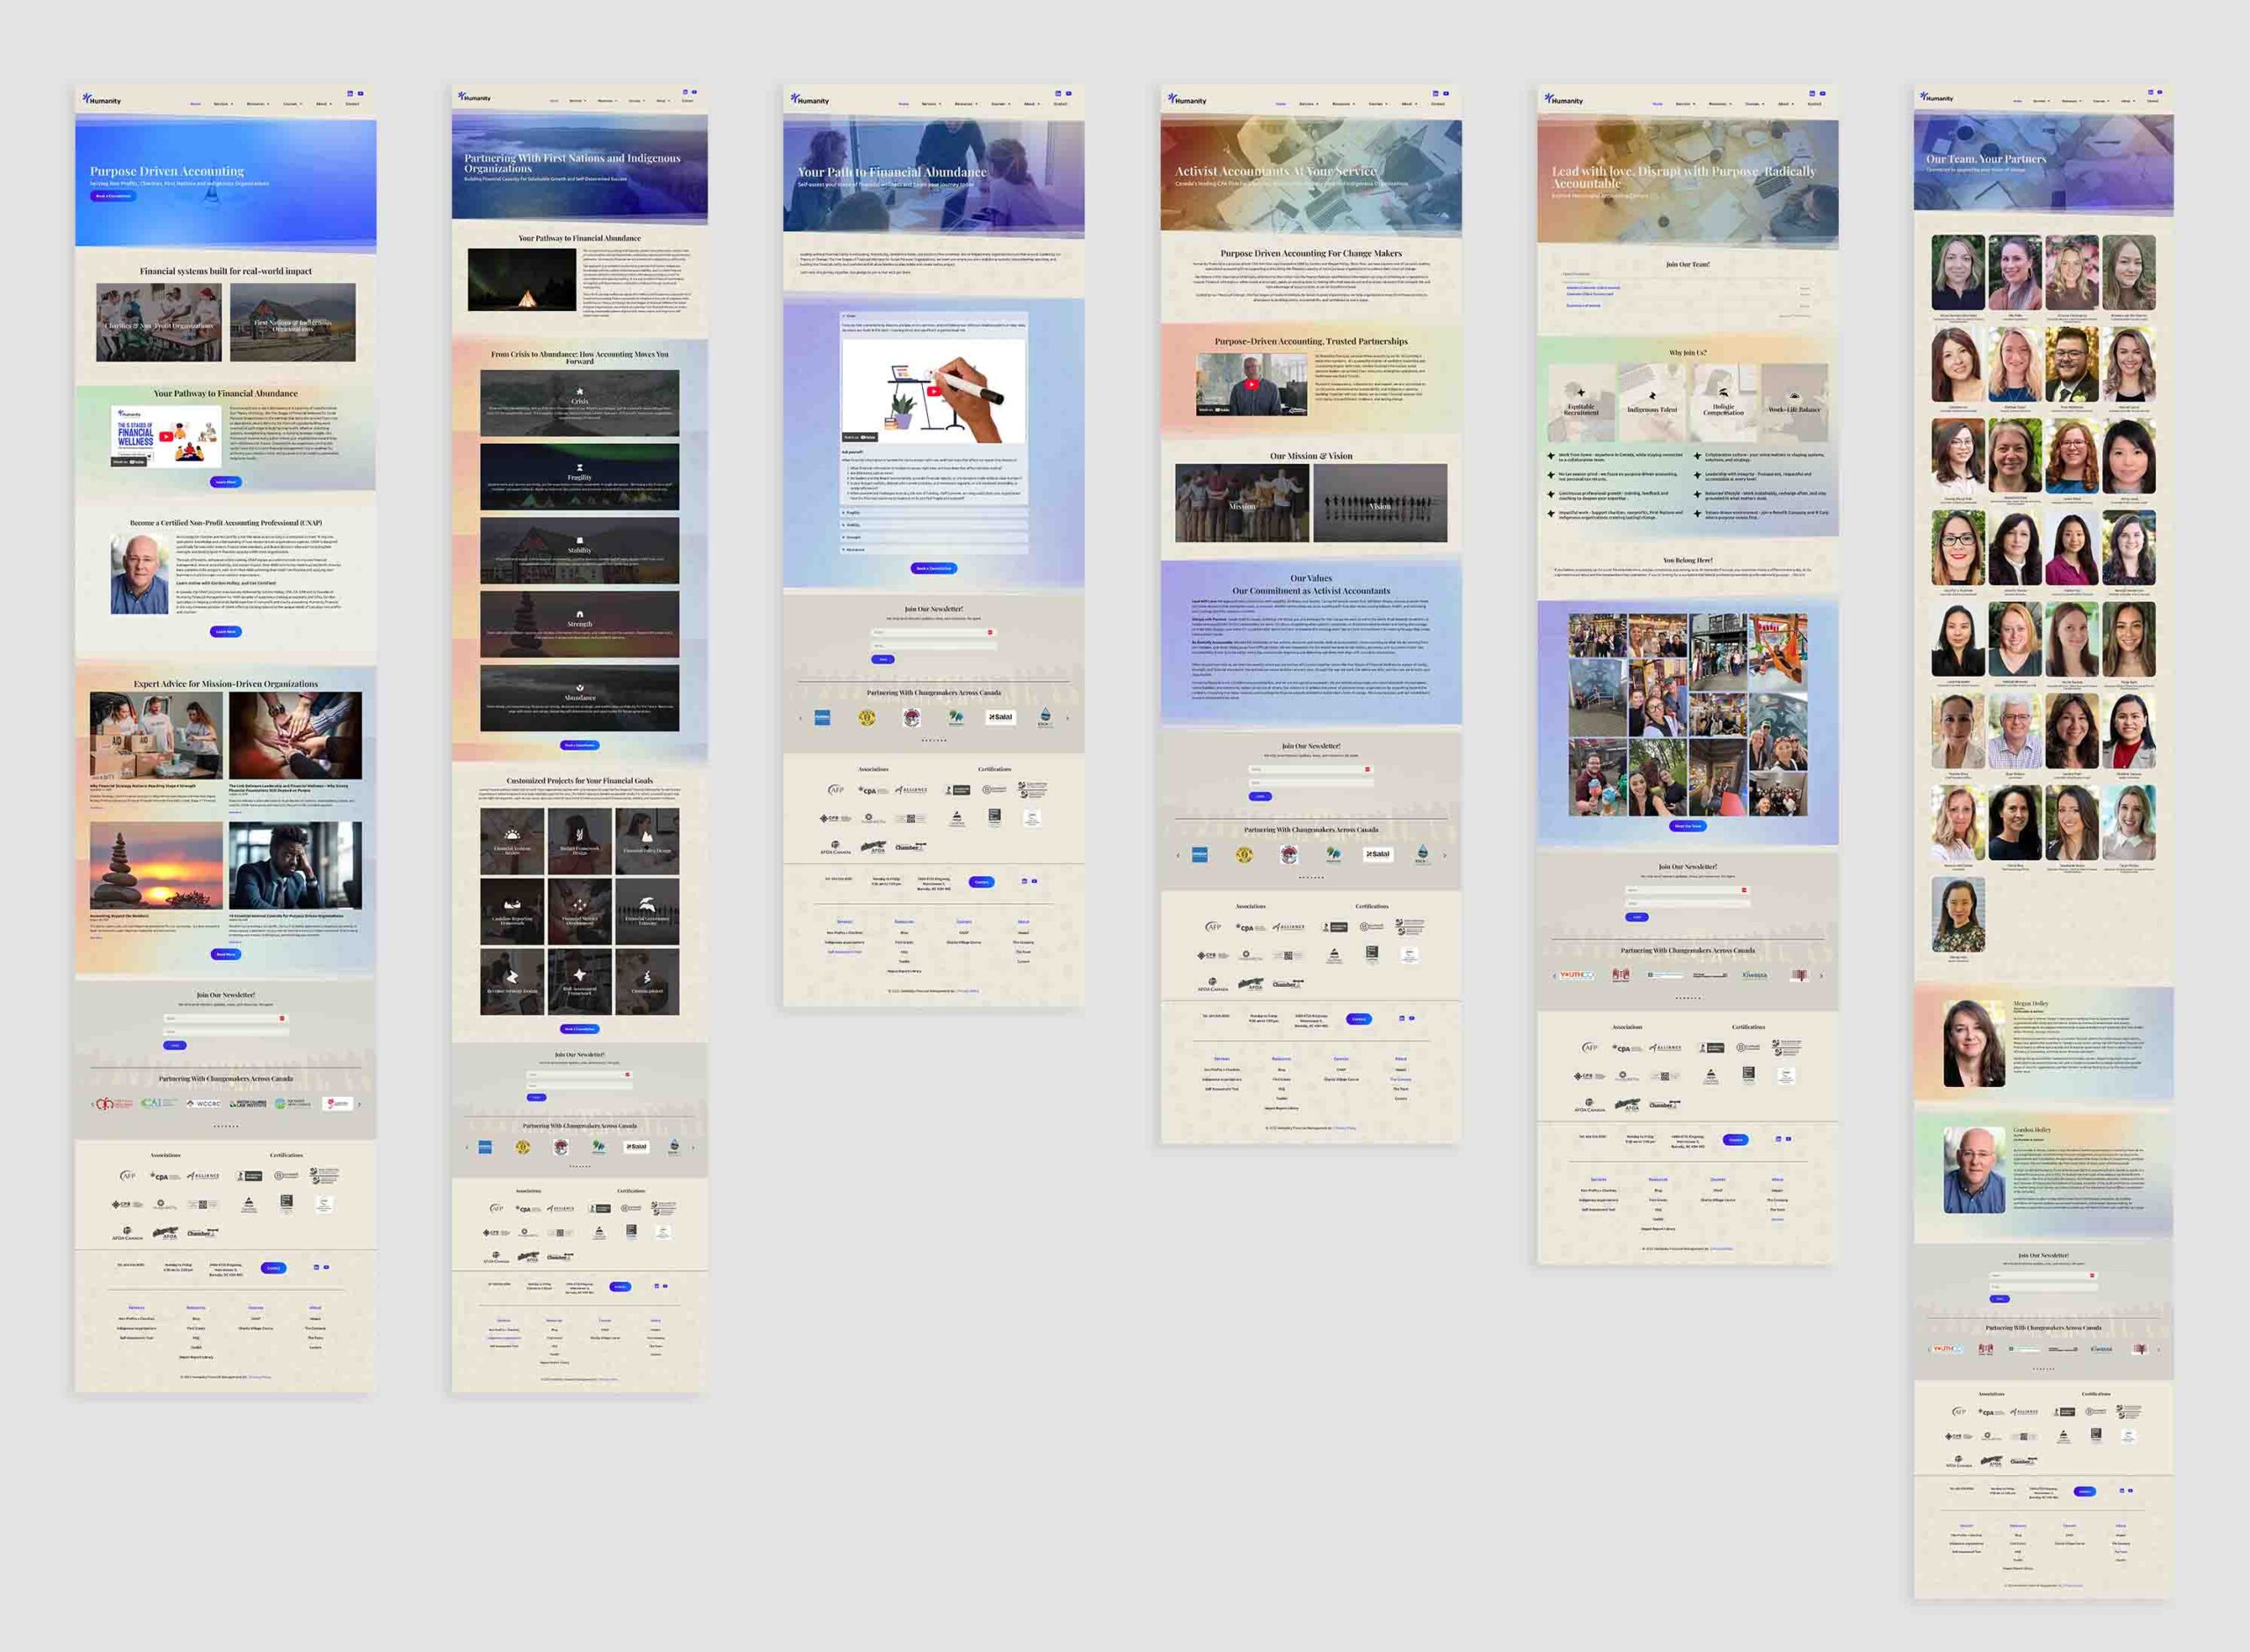Click first newsletter input field on Your Path page
The height and width of the screenshot is (1652, 2250).
[x=929, y=632]
